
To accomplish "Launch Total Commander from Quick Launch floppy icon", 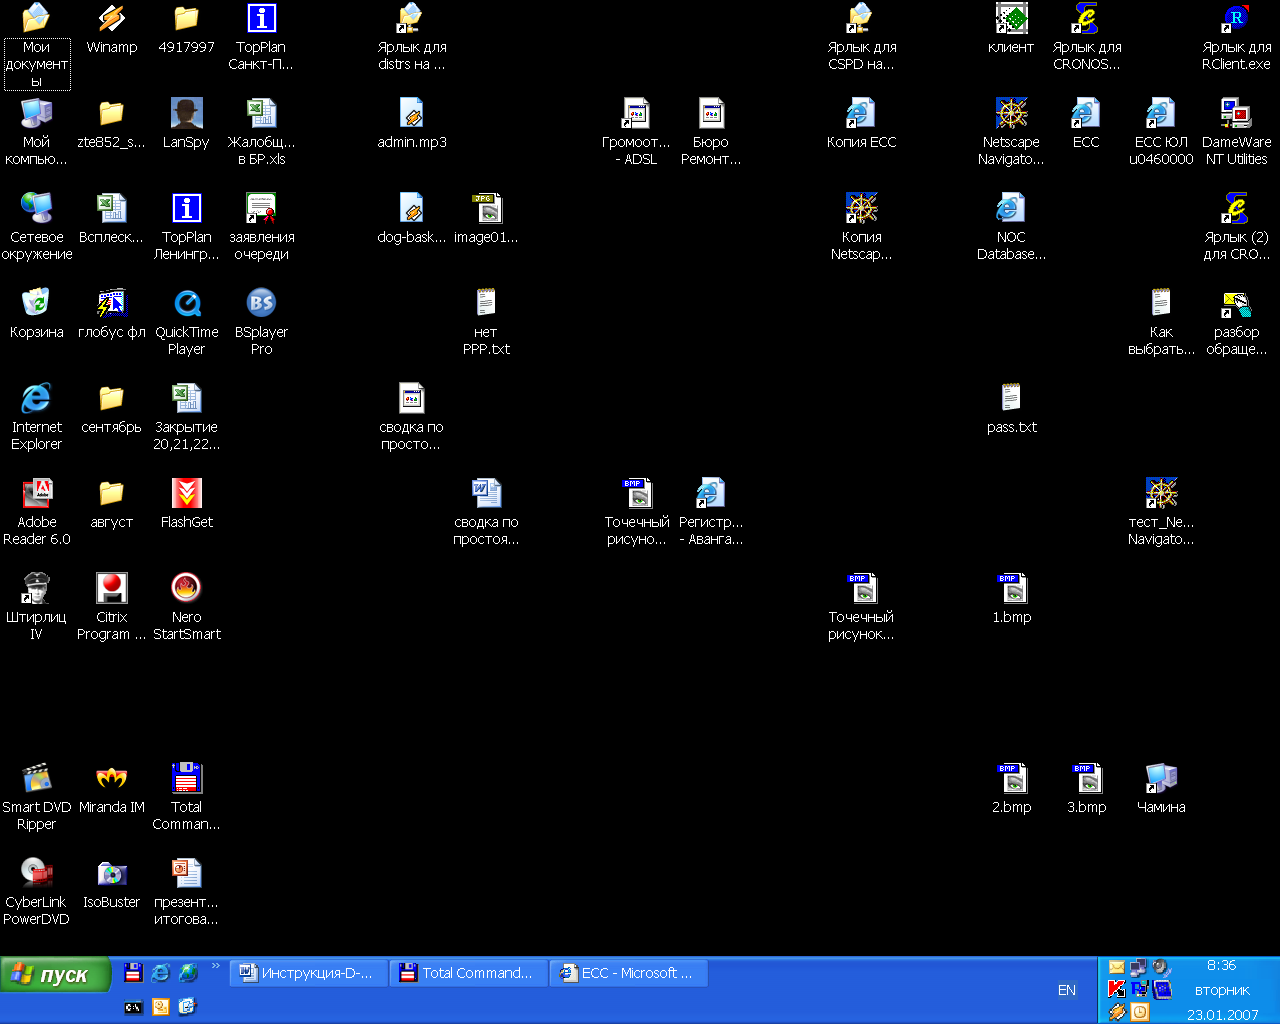I will coord(133,972).
